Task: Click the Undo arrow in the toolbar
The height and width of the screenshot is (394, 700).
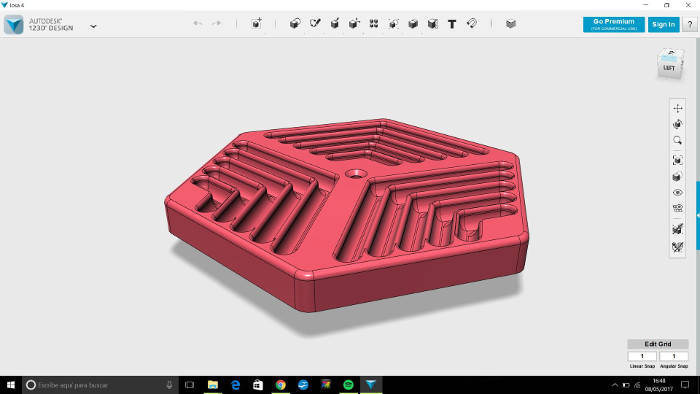Action: point(198,23)
